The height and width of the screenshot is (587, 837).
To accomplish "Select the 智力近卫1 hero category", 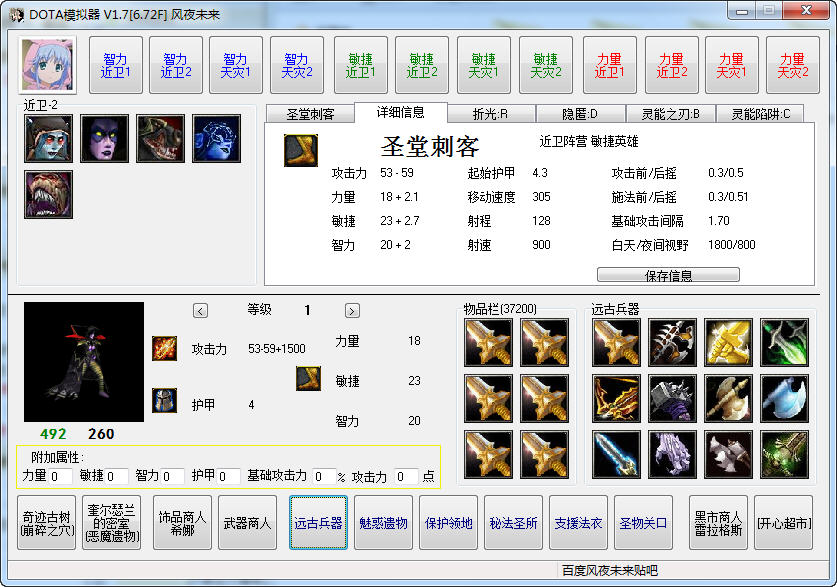I will (x=115, y=64).
